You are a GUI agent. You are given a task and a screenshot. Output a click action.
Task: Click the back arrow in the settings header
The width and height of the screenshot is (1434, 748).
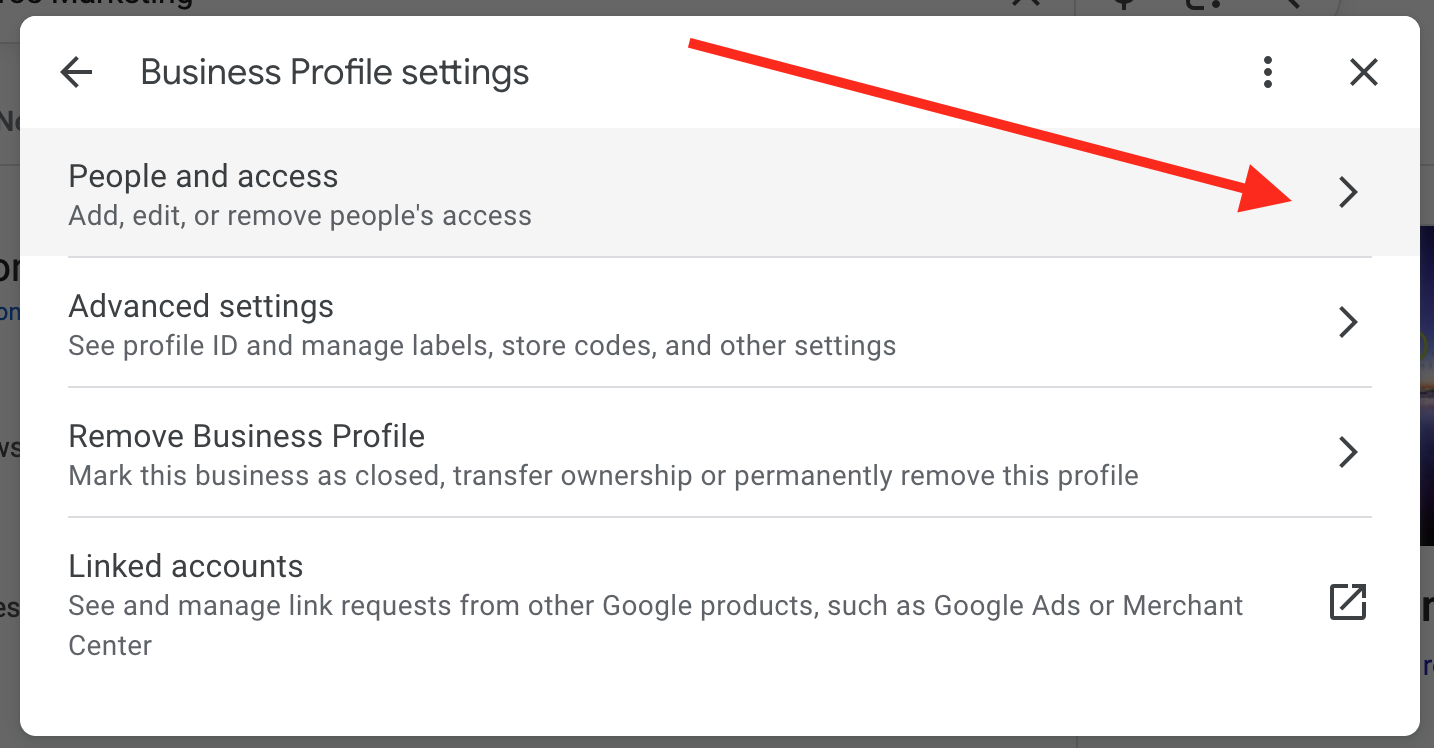click(76, 72)
